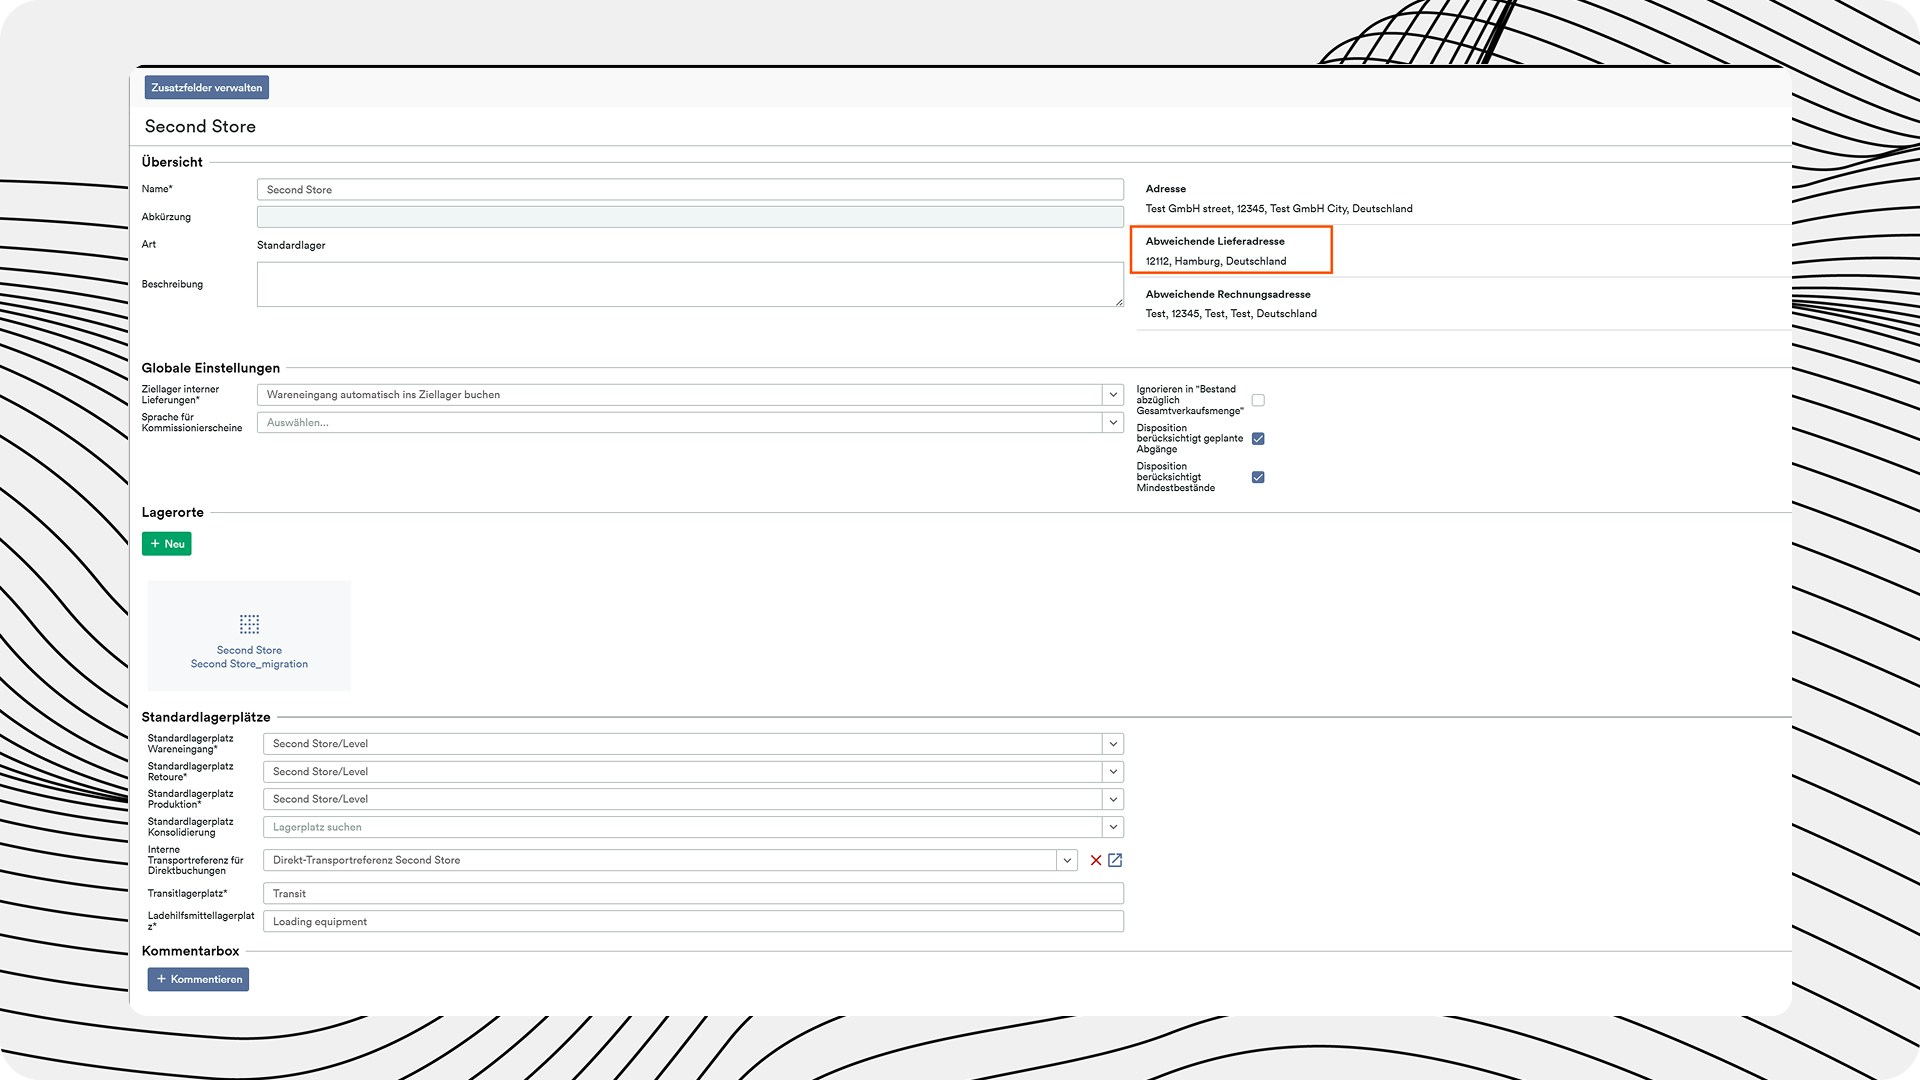The image size is (1920, 1080).
Task: Select the Abweichende Lieferadresse block
Action: [x=1231, y=251]
